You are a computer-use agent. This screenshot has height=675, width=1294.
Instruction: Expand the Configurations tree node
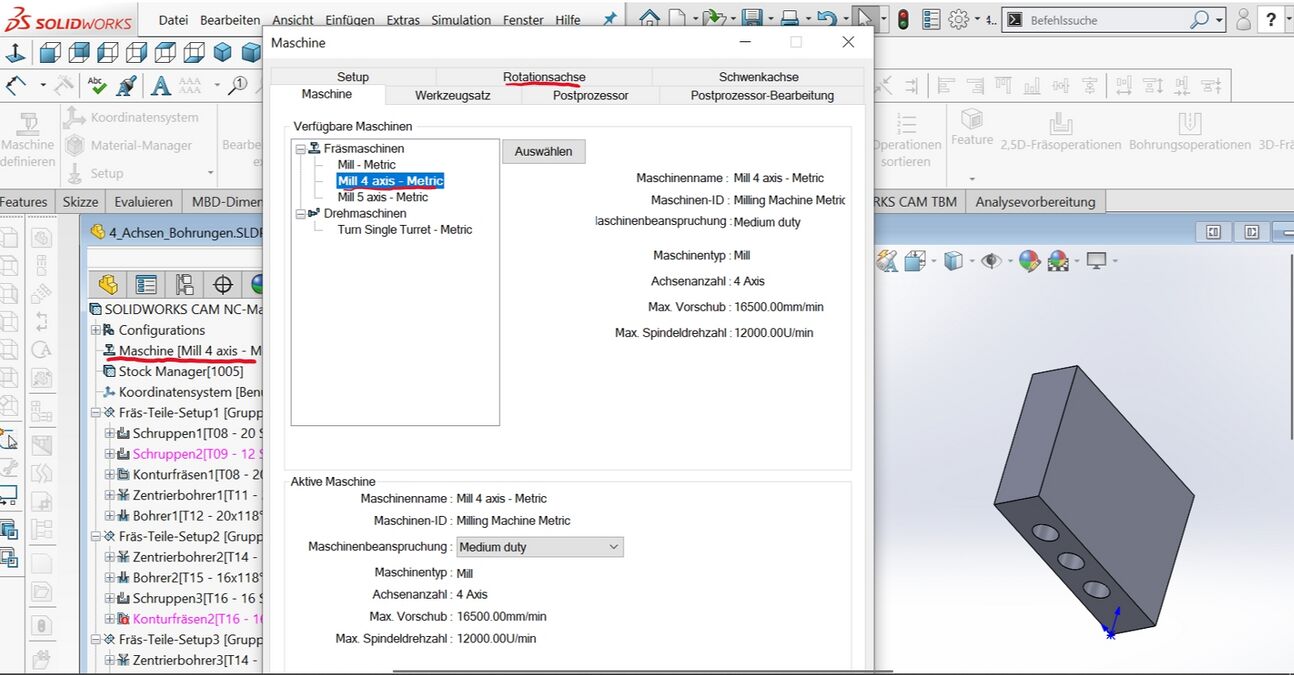pyautogui.click(x=96, y=330)
